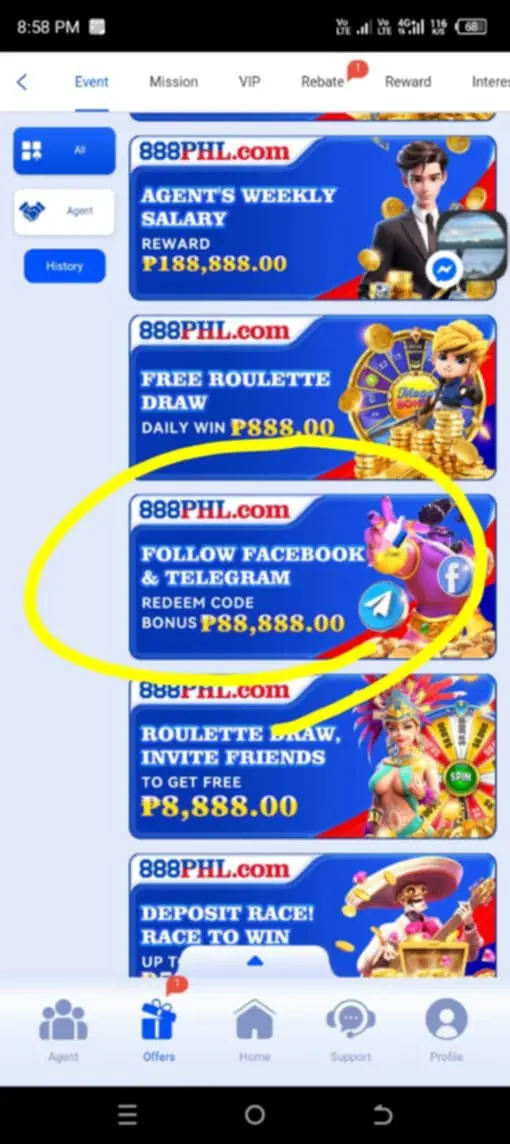
Task: Tap Android recent apps menu icon
Action: tap(127, 1114)
